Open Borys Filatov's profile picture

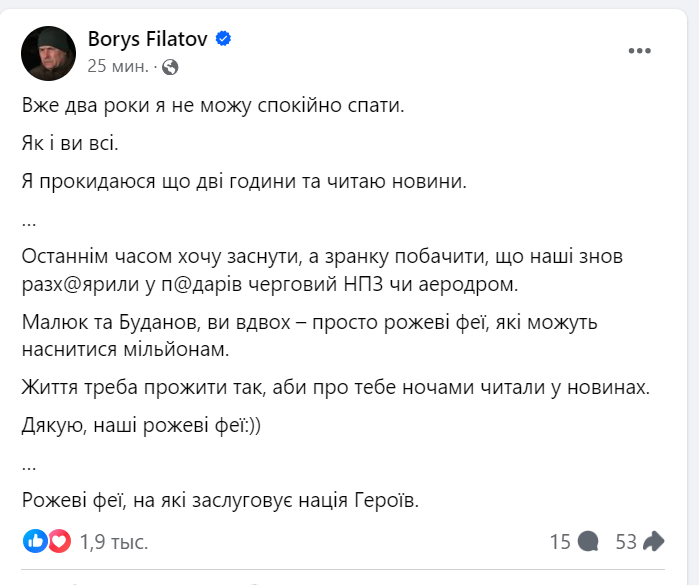click(47, 51)
